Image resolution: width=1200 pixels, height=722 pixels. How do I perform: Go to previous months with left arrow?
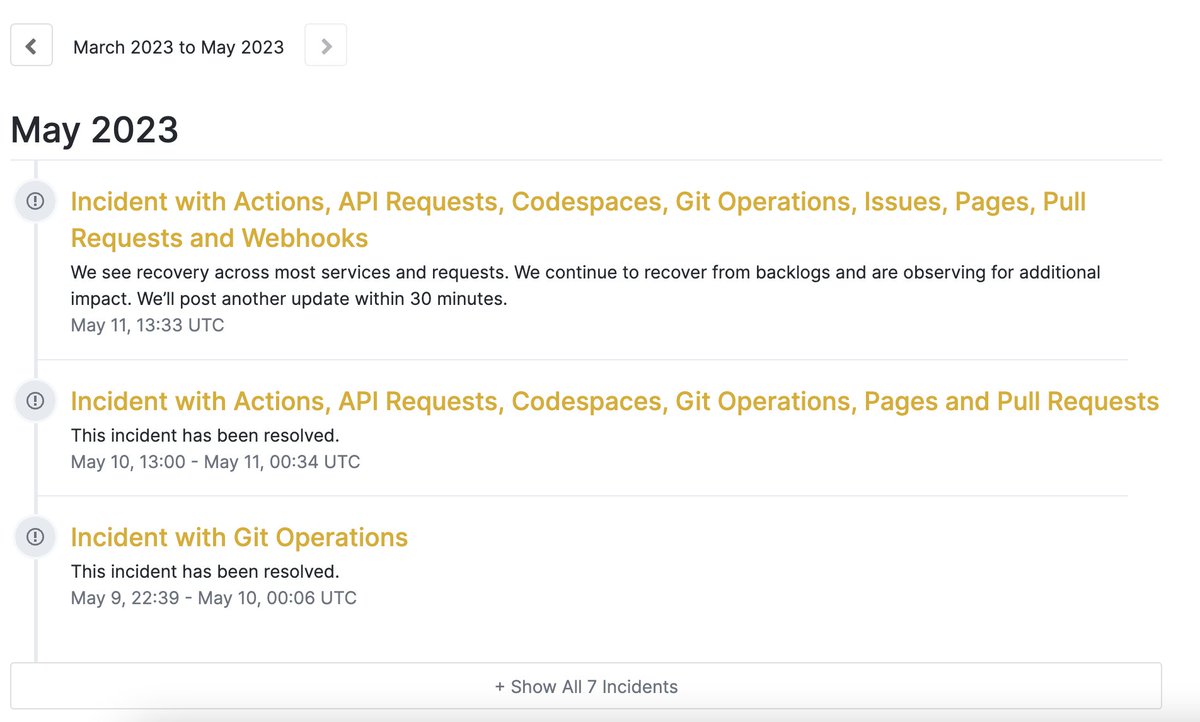coord(31,46)
